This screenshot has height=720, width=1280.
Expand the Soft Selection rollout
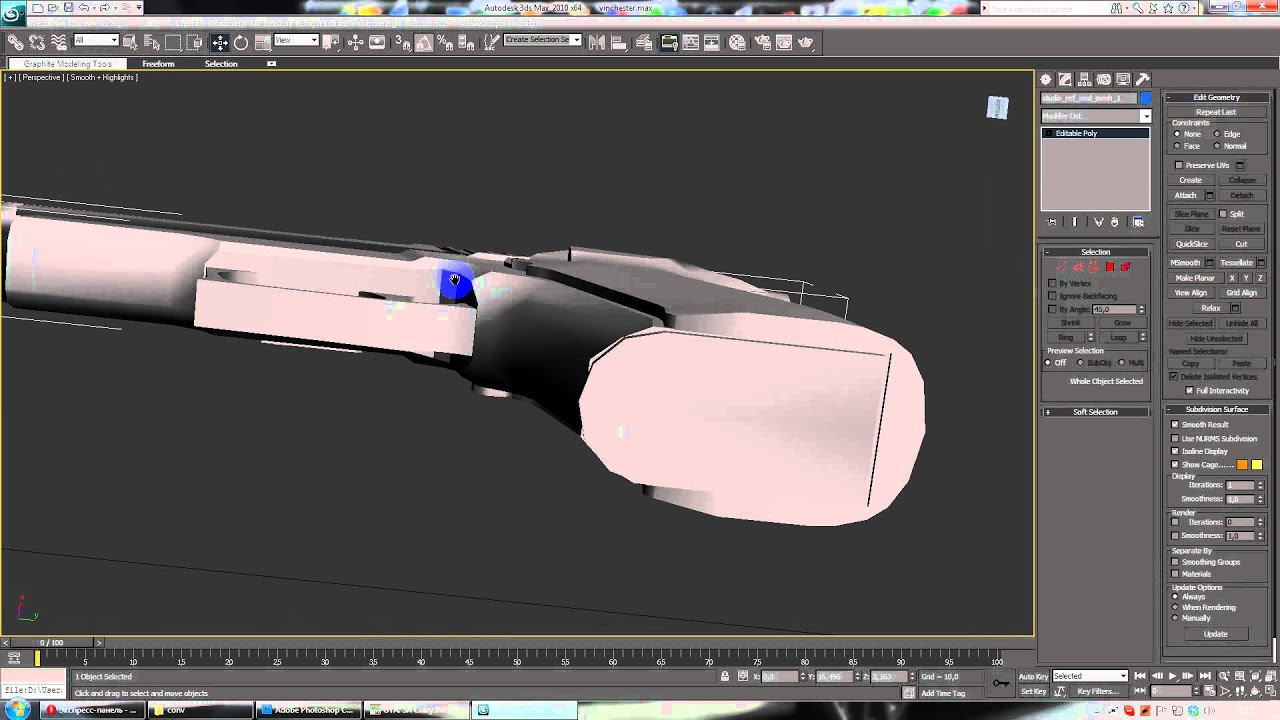click(x=1095, y=412)
